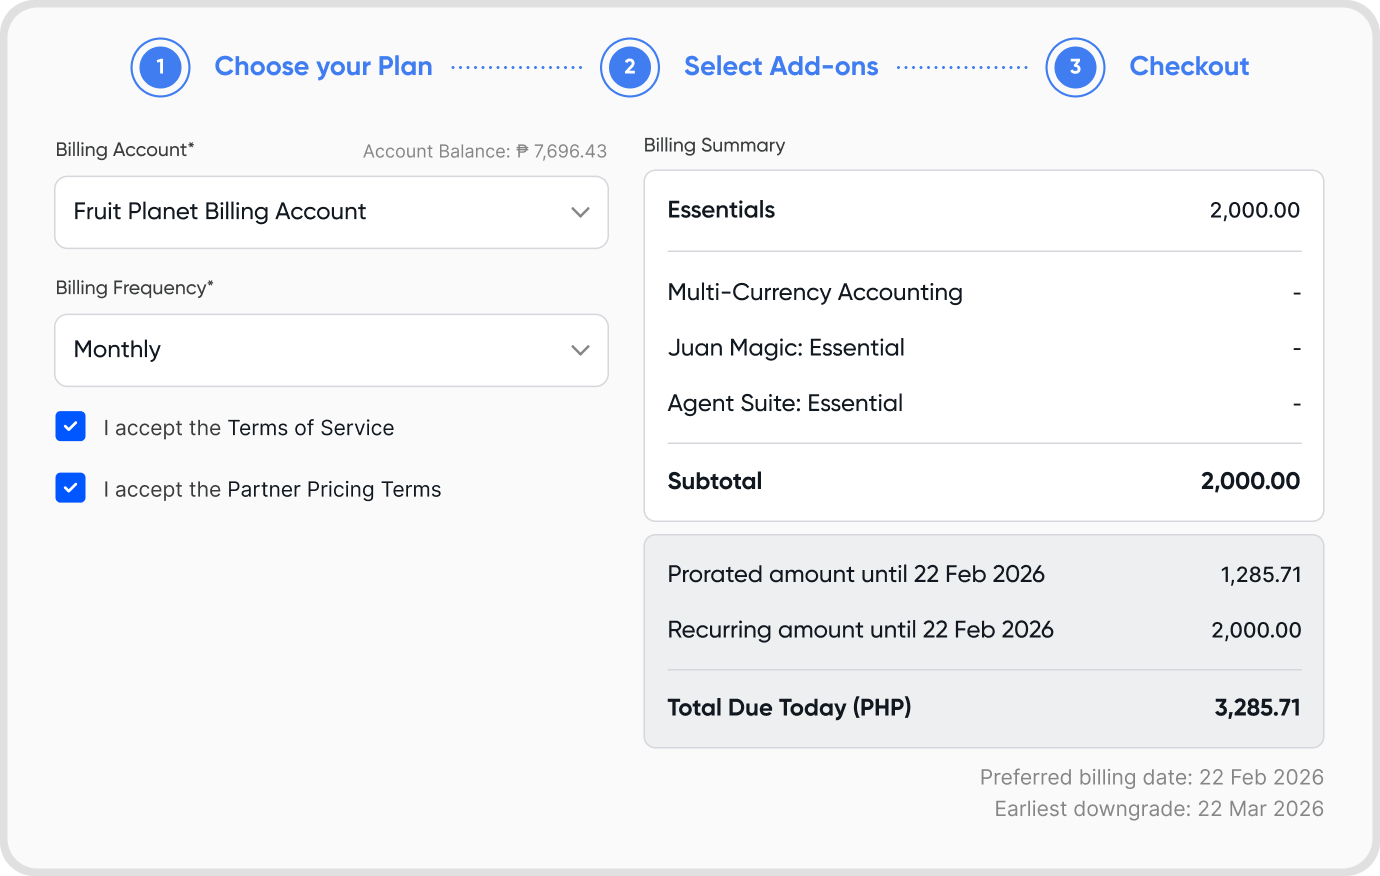Click the Billing Account chevron arrow

pos(580,212)
